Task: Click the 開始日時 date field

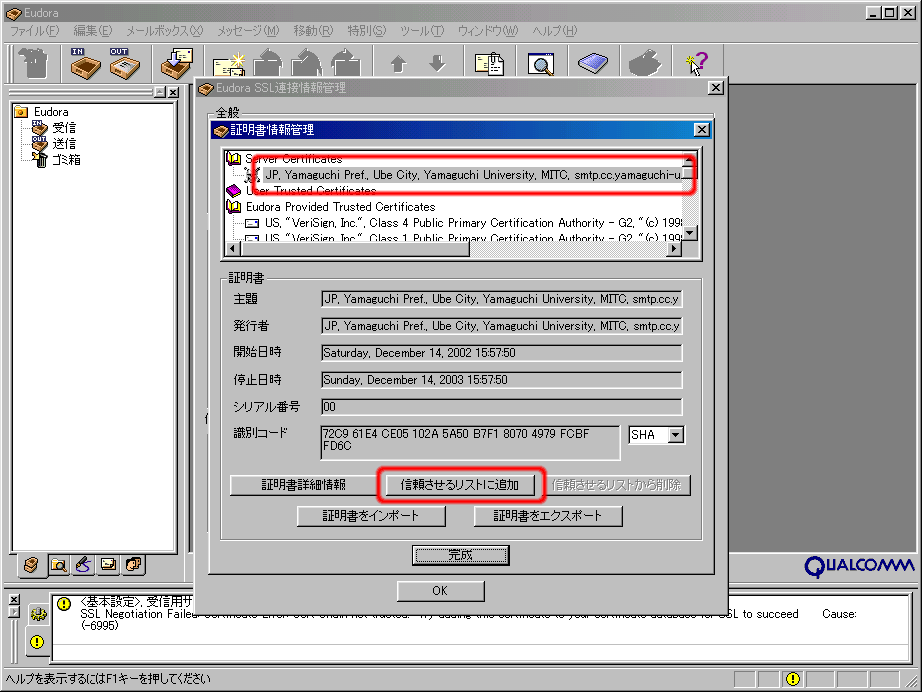Action: pos(502,353)
